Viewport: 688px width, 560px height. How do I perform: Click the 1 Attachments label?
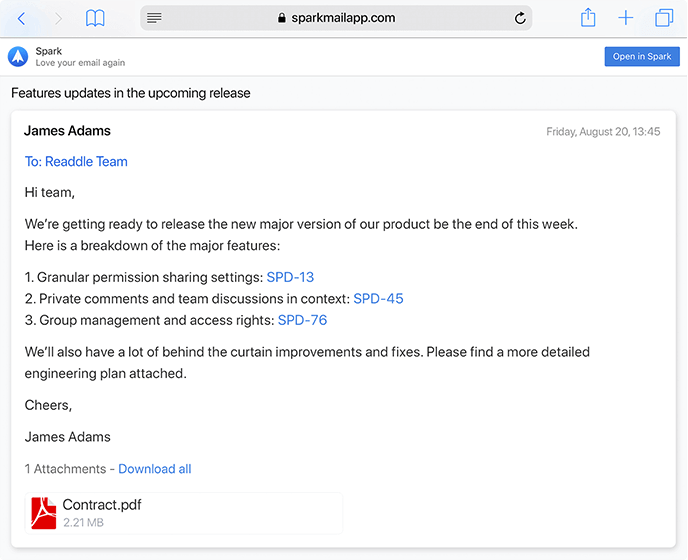coord(65,469)
